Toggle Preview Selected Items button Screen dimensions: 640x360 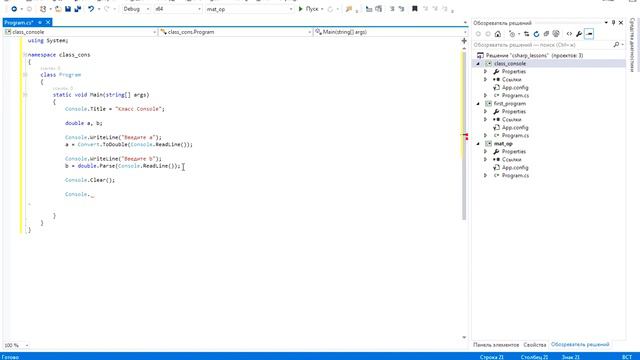[589, 34]
